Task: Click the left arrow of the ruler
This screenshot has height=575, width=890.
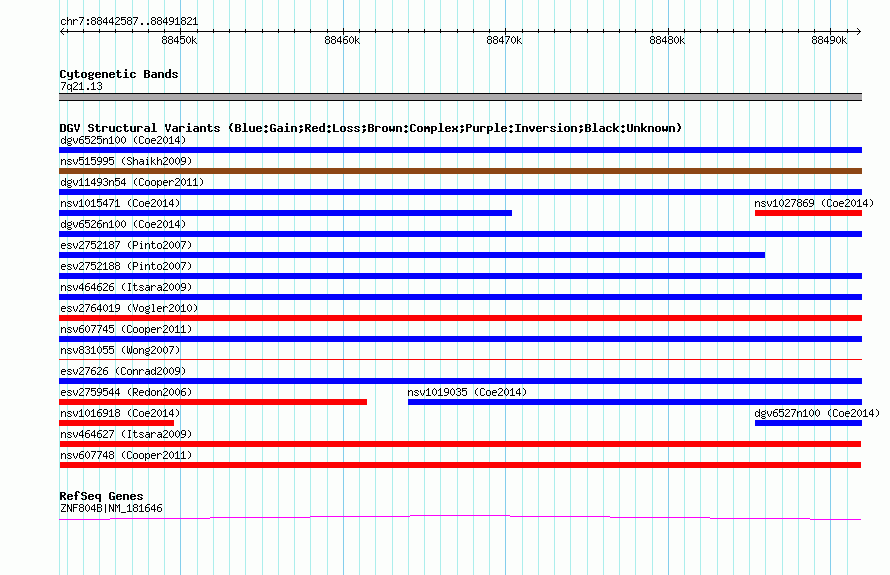Action: point(62,32)
